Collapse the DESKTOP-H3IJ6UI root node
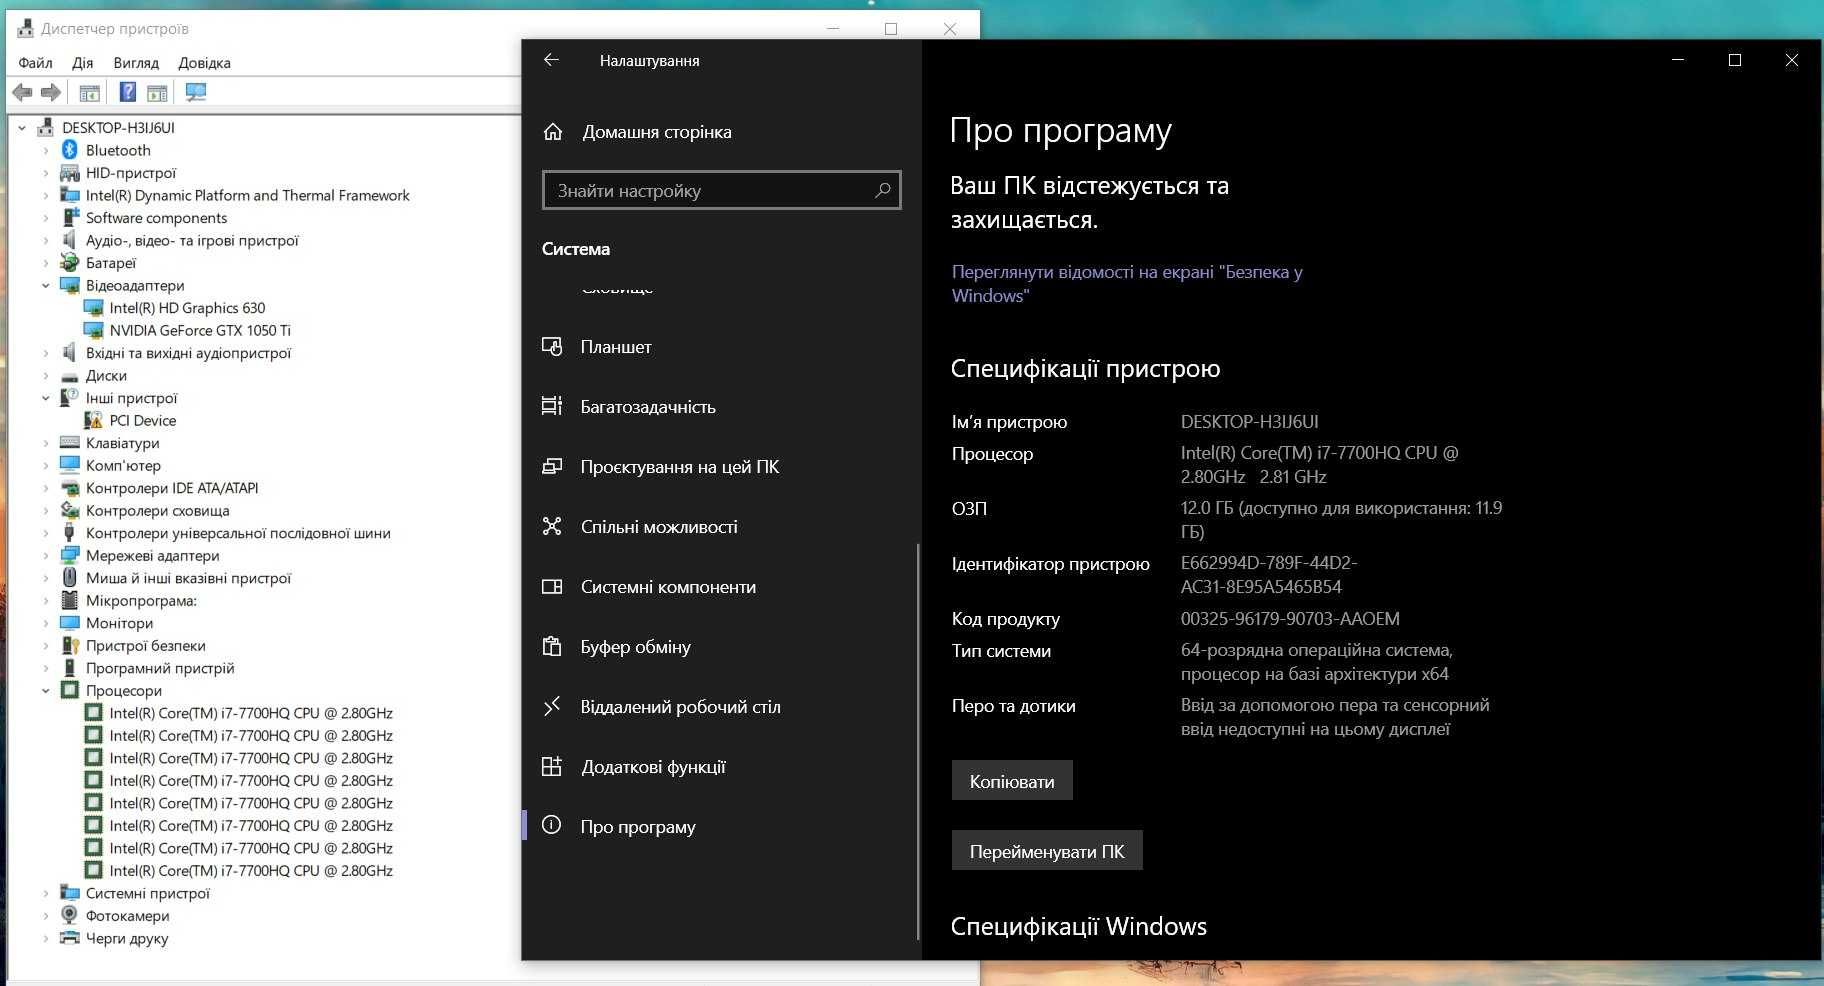 point(22,128)
